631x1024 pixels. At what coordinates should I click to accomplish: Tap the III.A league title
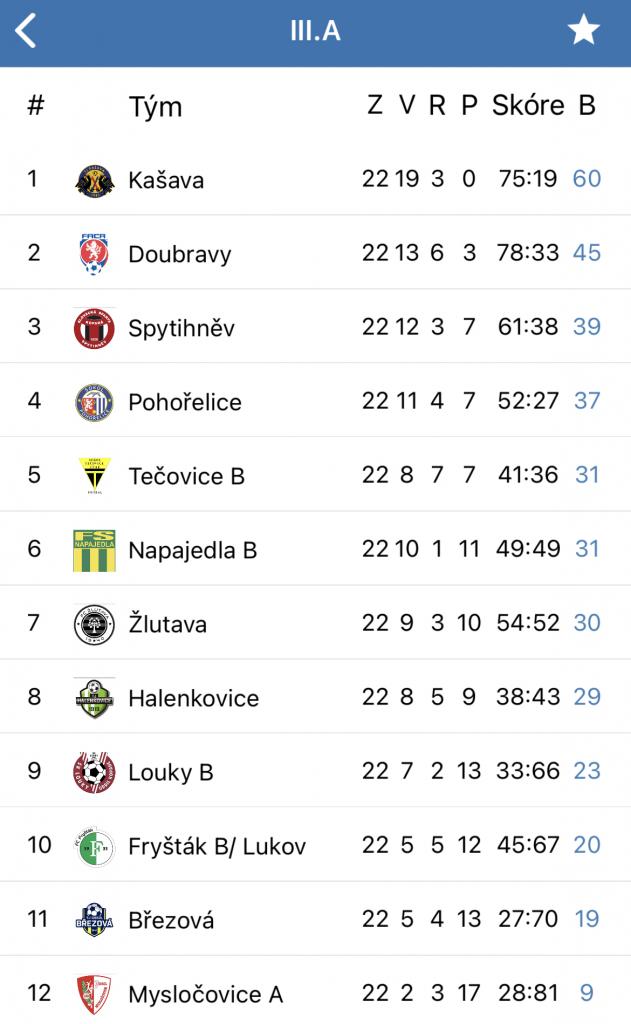pyautogui.click(x=315, y=31)
